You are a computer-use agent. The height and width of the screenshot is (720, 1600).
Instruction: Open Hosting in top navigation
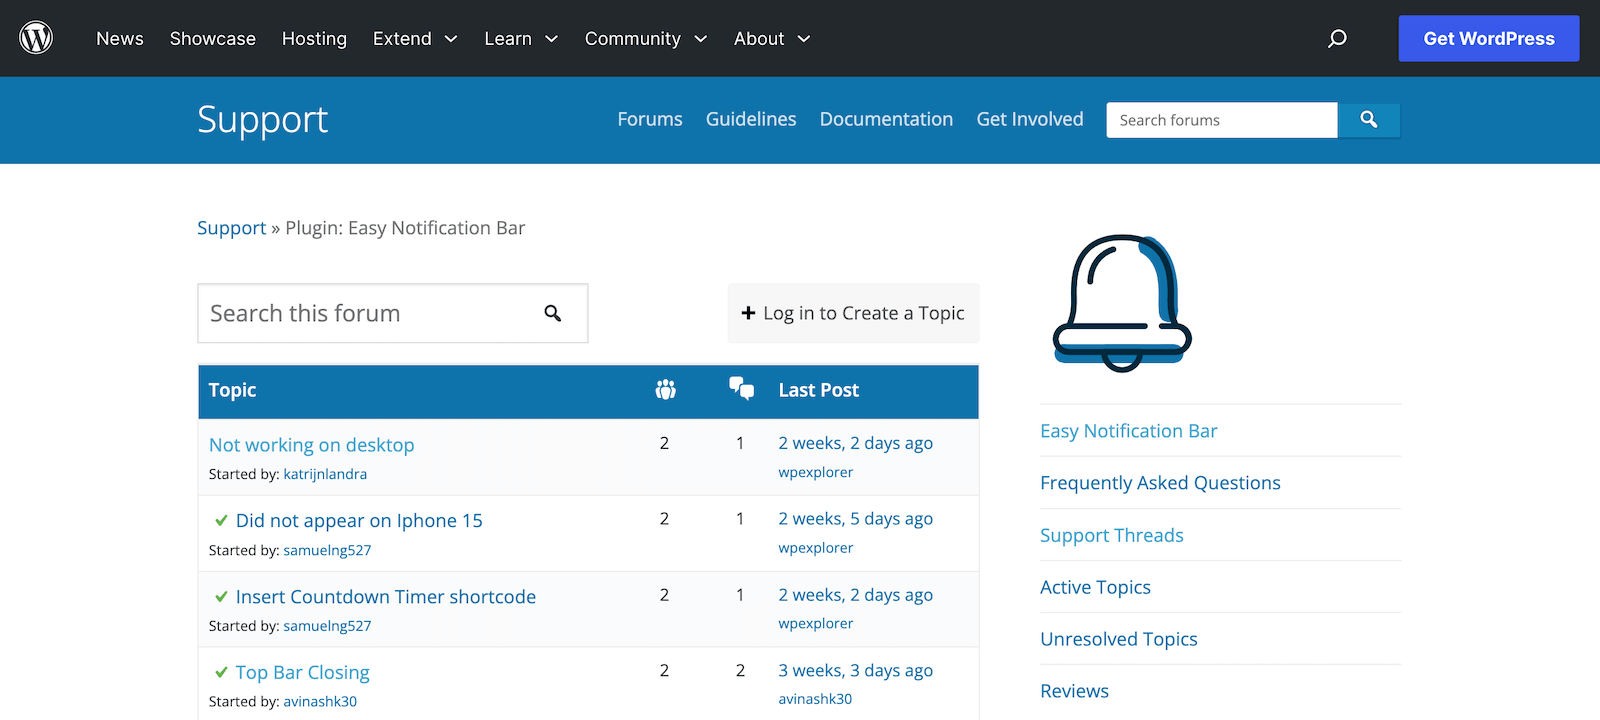(x=314, y=38)
